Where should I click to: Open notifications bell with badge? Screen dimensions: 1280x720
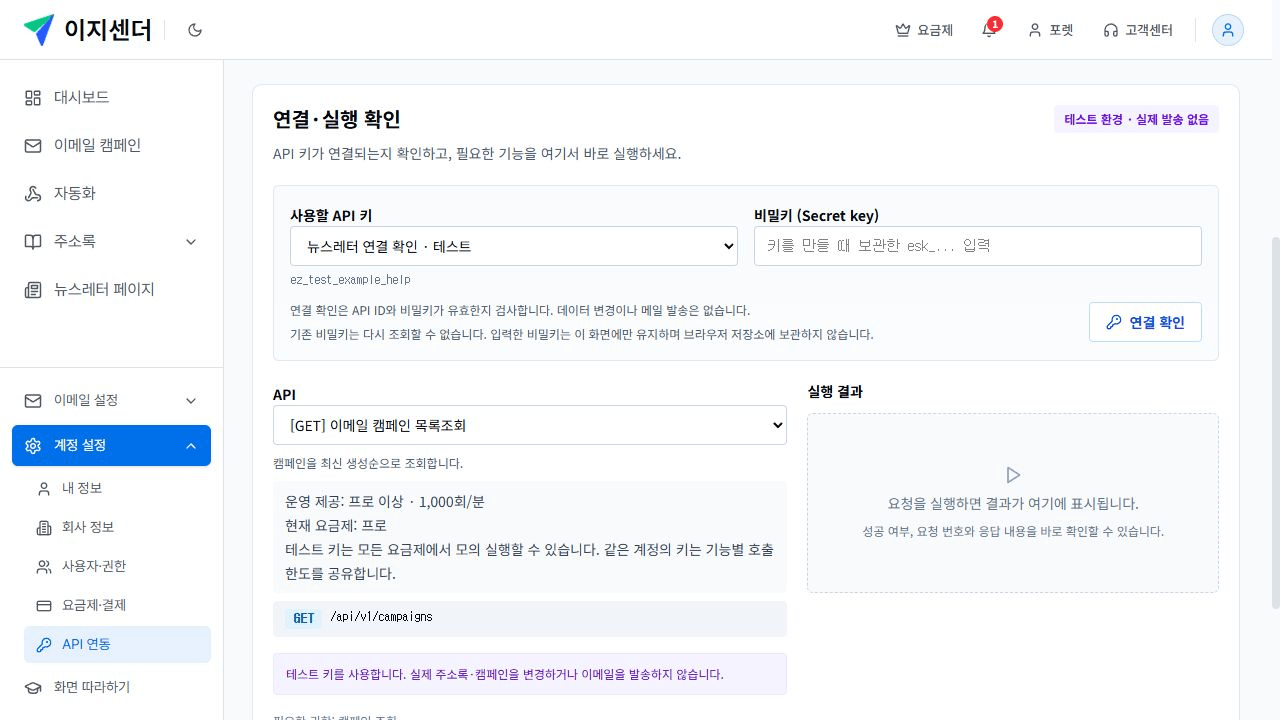tap(989, 29)
